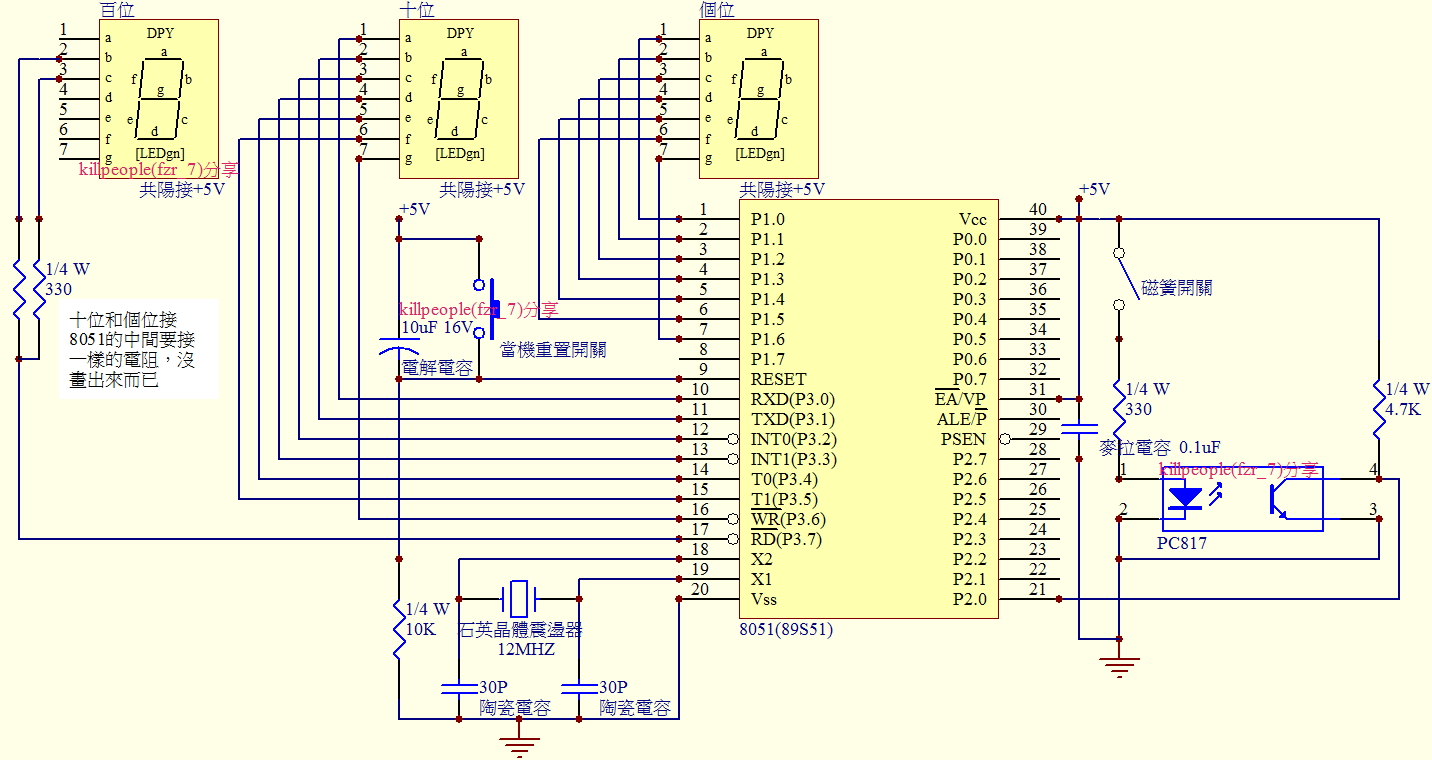Click the RXD(P3.0) pin label
The height and width of the screenshot is (760, 1432).
pos(792,399)
